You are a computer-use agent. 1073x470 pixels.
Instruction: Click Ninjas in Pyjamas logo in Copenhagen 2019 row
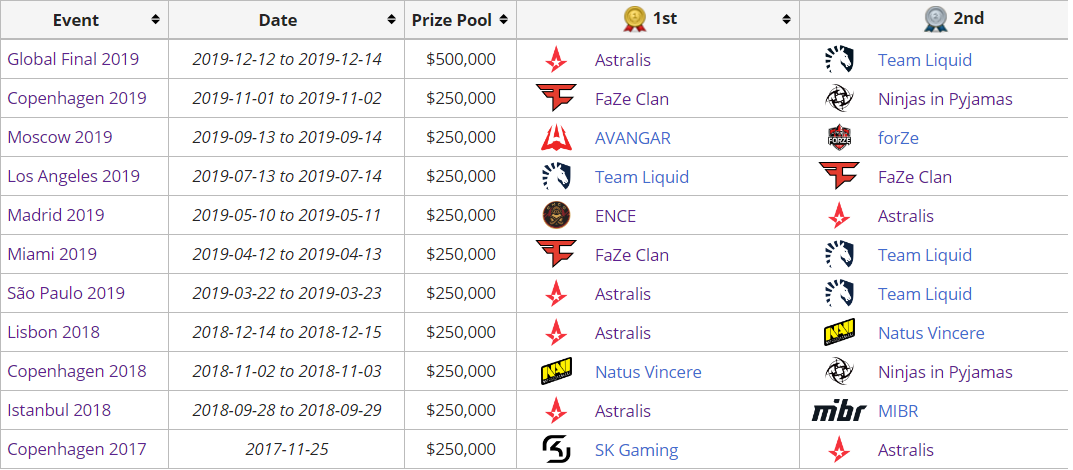tap(839, 99)
